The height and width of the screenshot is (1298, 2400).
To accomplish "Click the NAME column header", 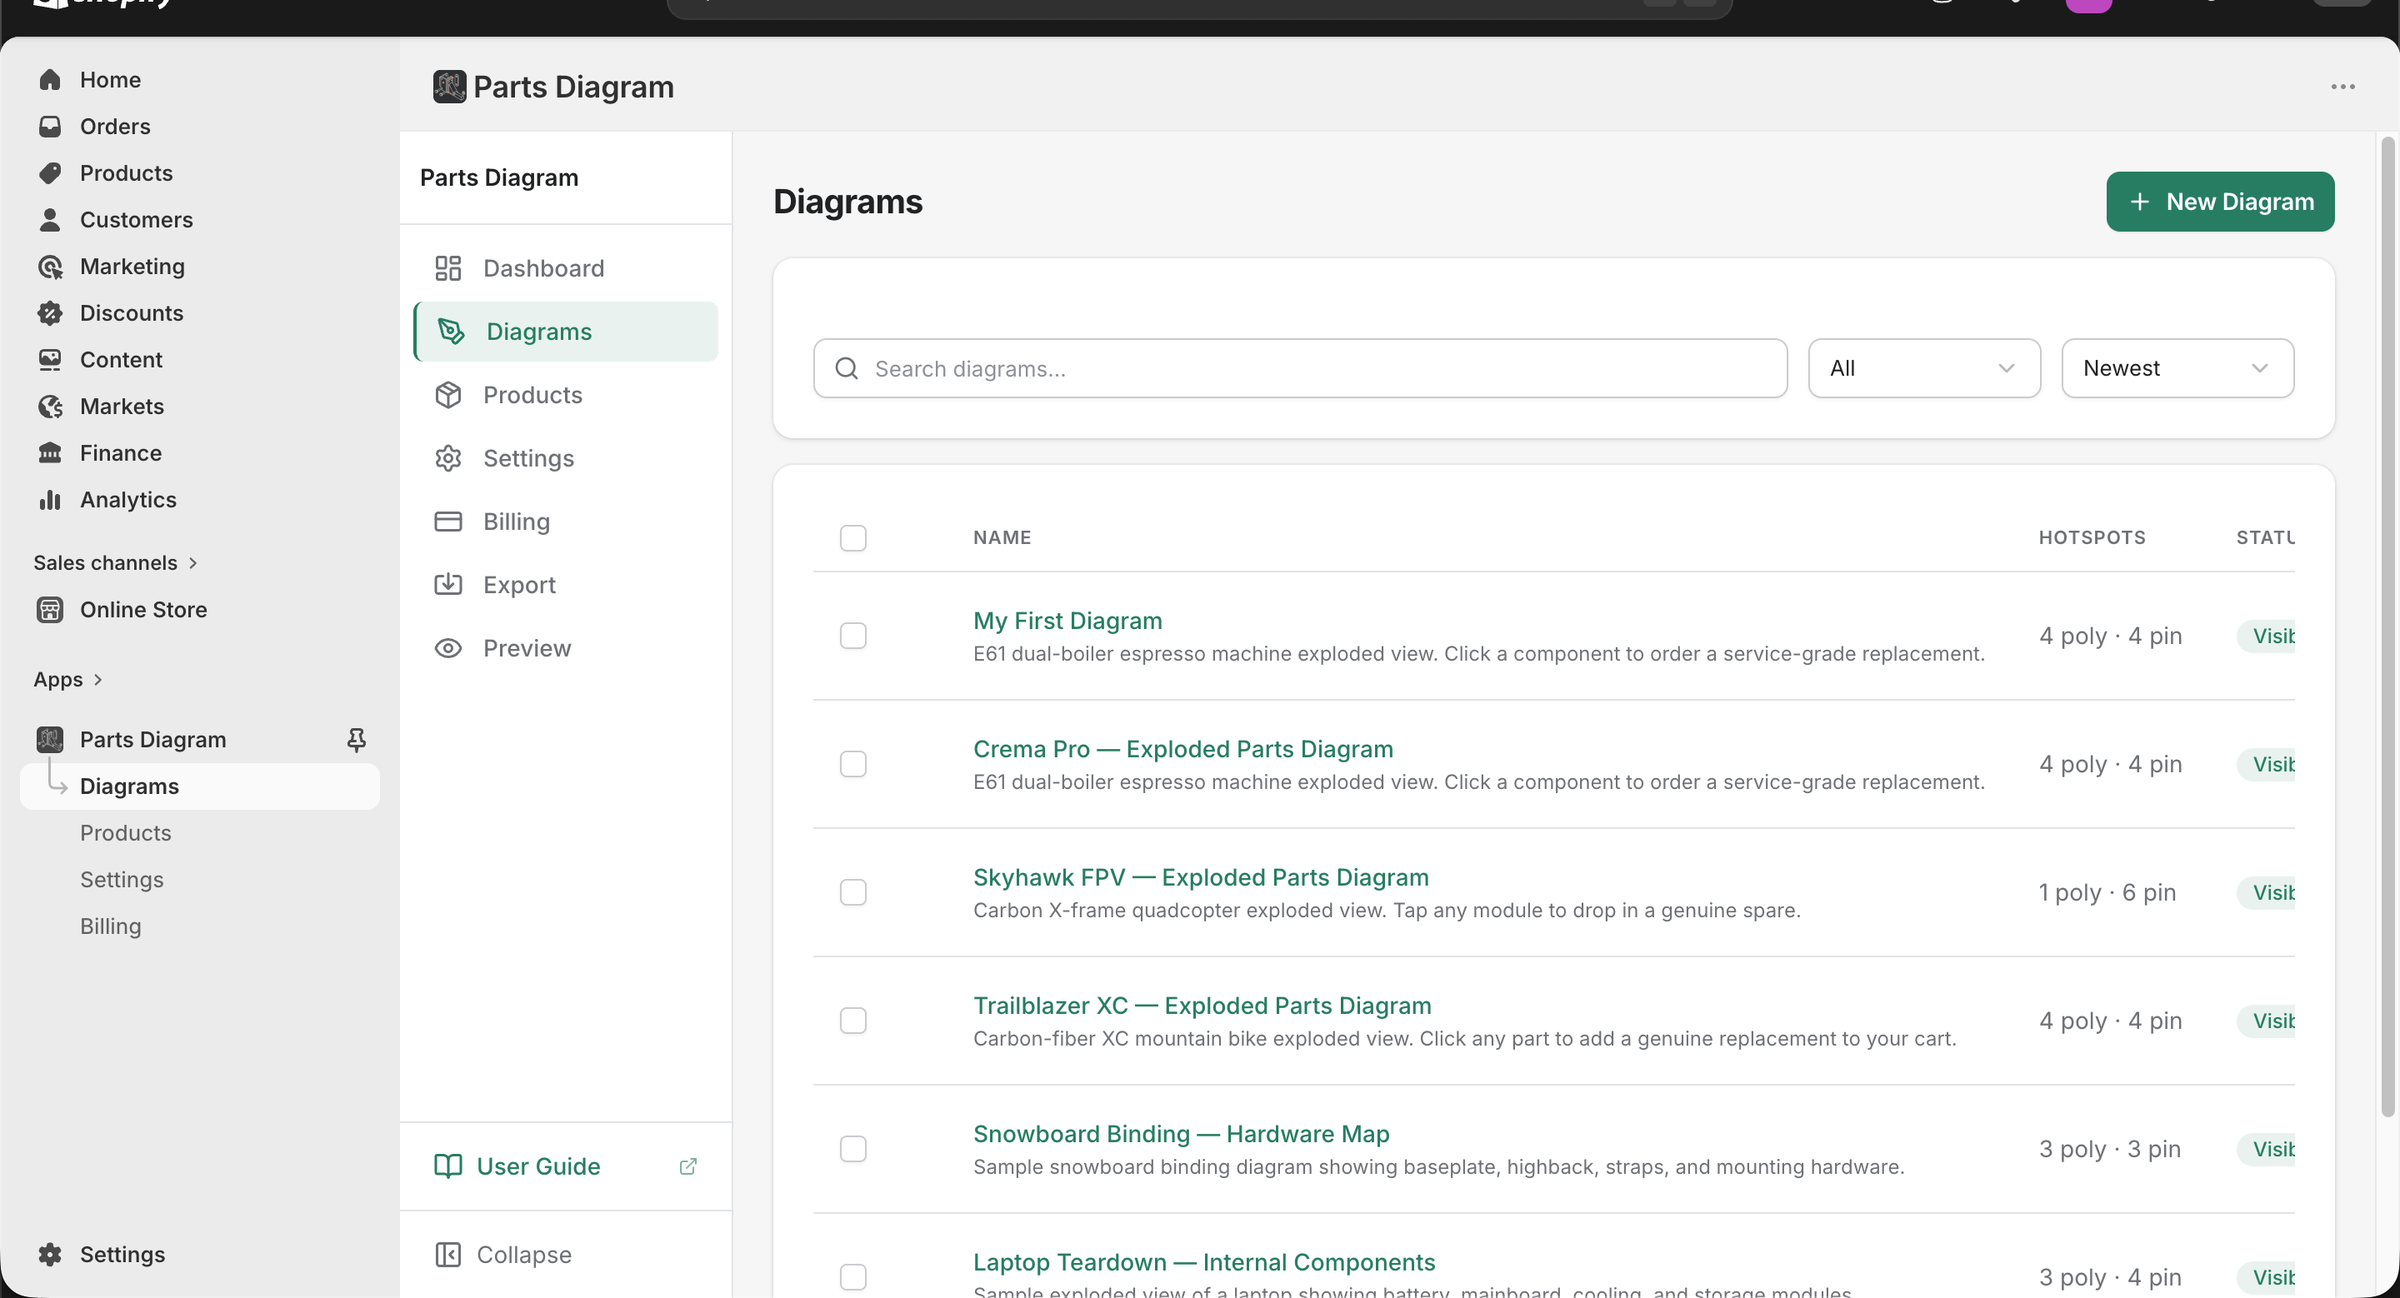I will 1002,538.
